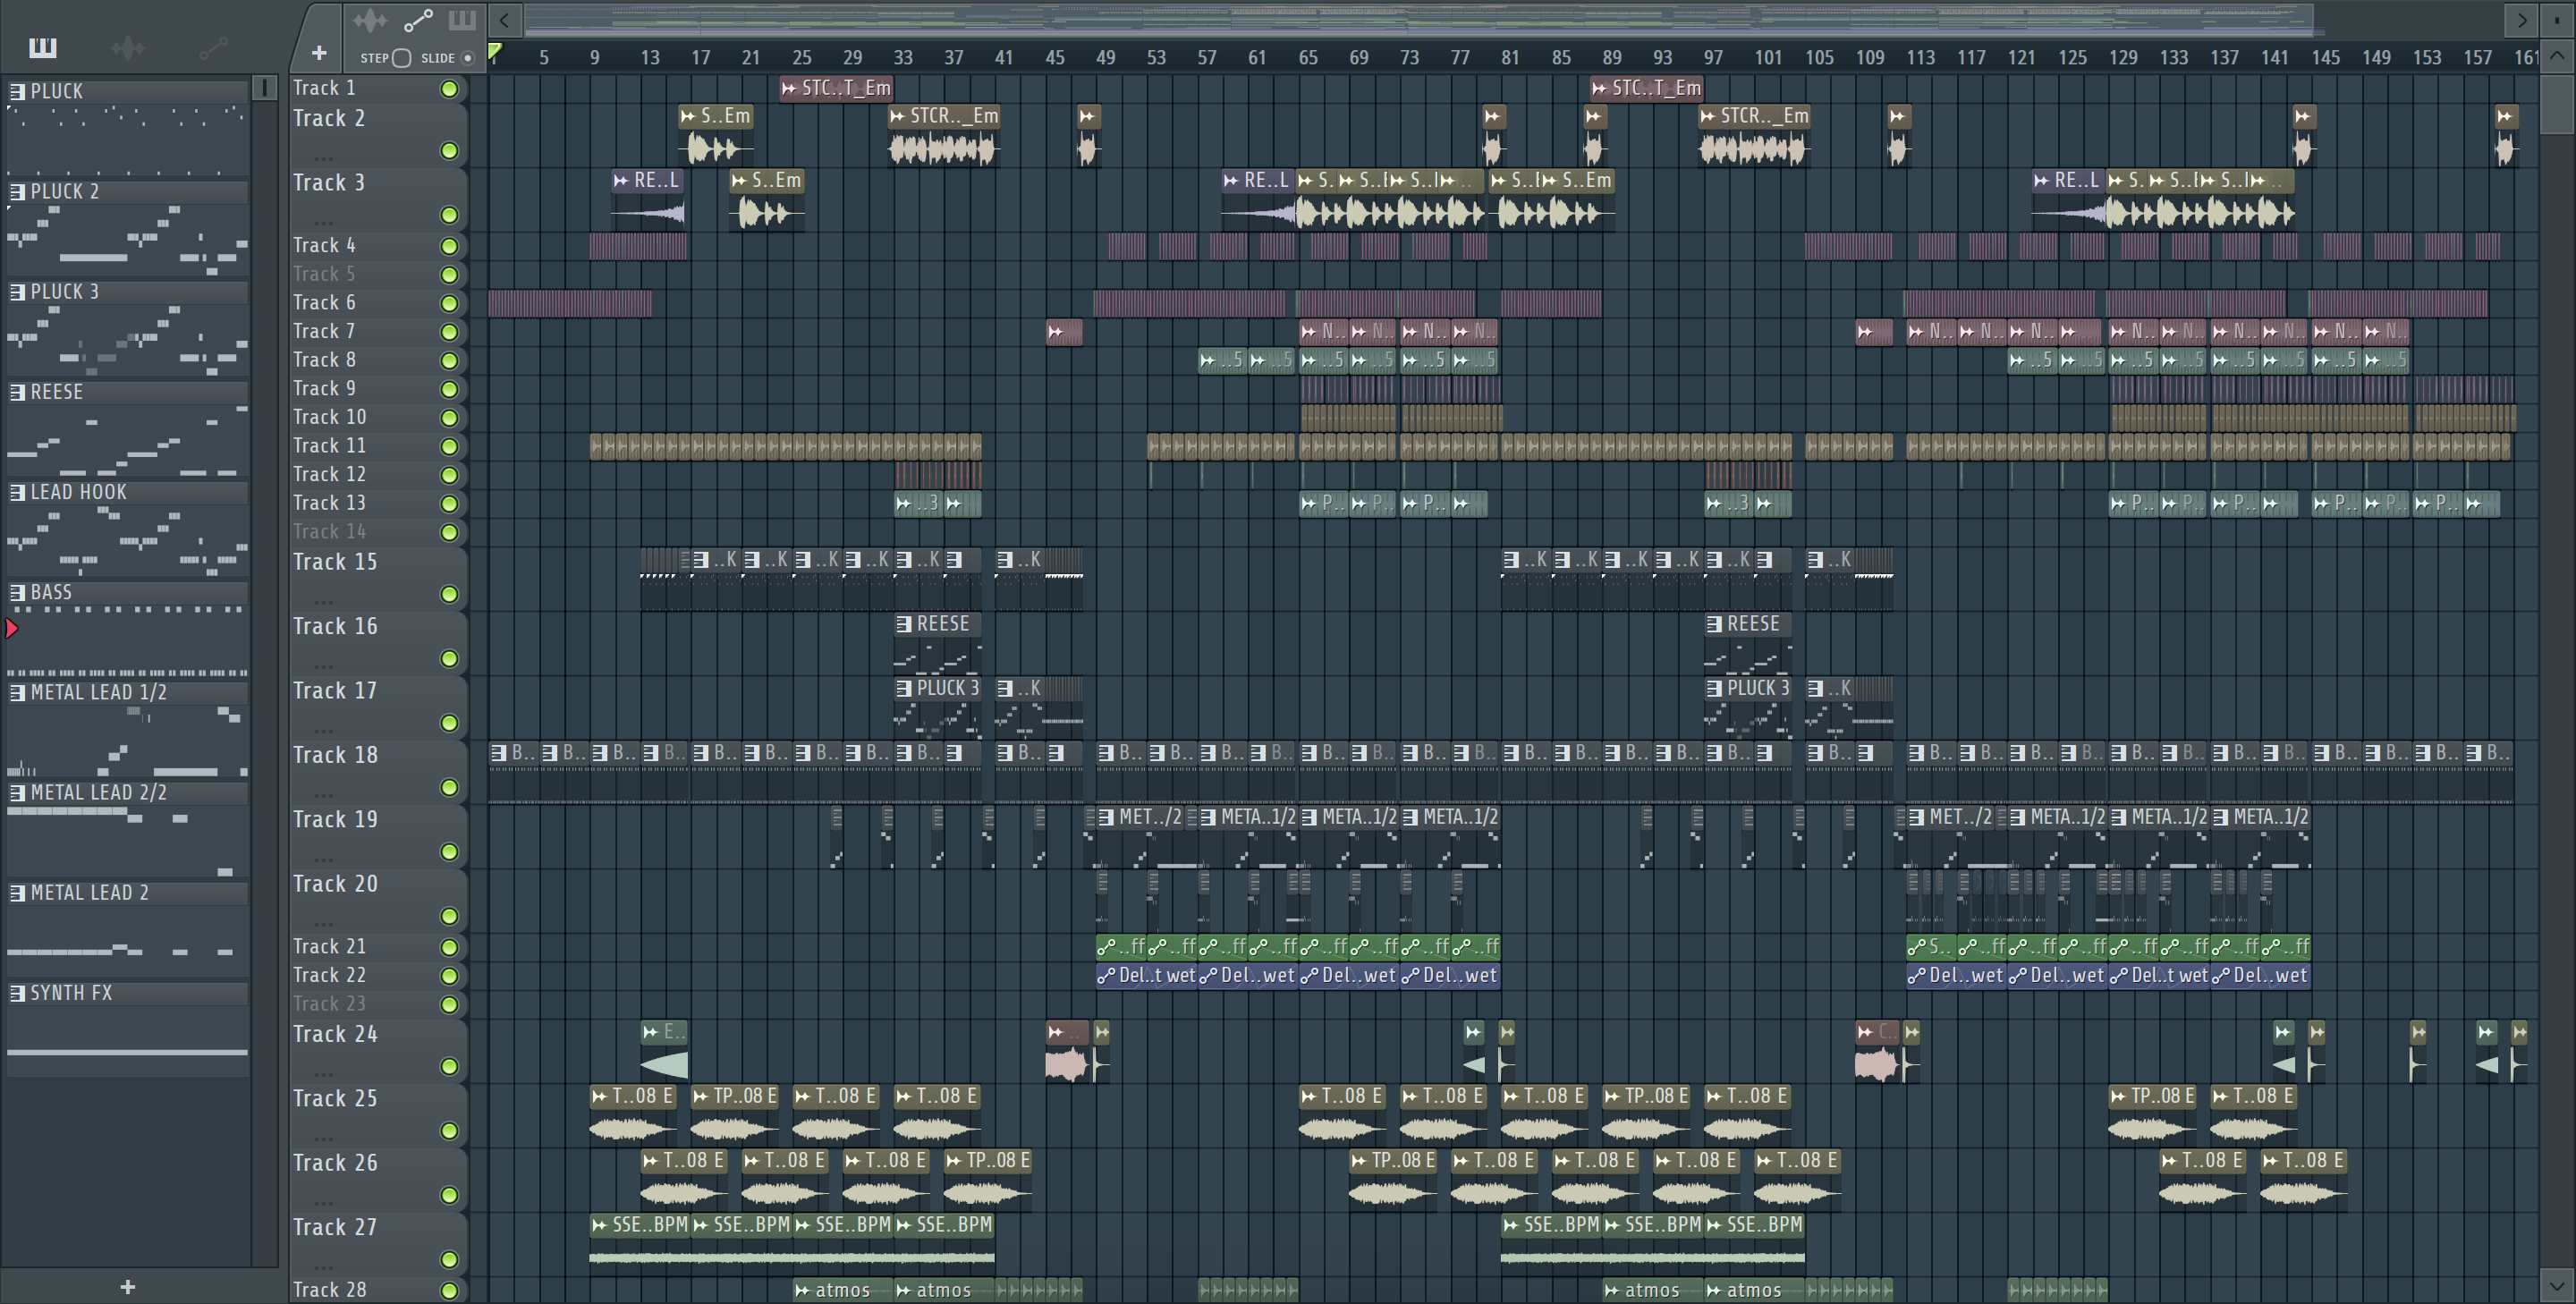Select the audio clip focus icon
Screen dimensions: 2576x1304
click(369, 20)
